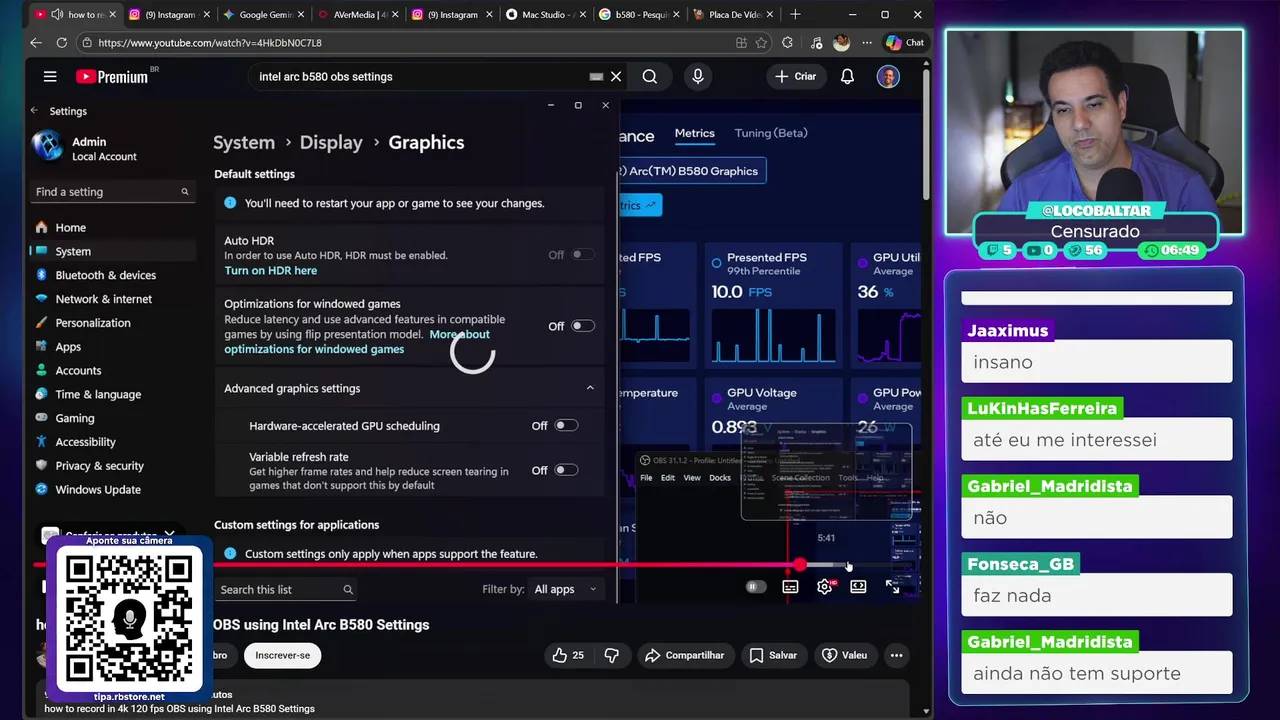Toggle the autoplay switch in the player
The width and height of the screenshot is (1280, 720).
[x=755, y=587]
